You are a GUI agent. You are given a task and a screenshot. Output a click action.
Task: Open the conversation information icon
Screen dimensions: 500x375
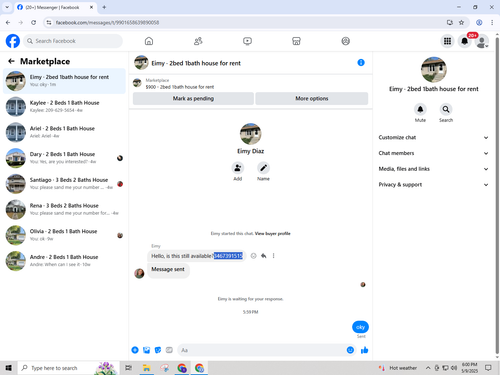[x=361, y=62]
